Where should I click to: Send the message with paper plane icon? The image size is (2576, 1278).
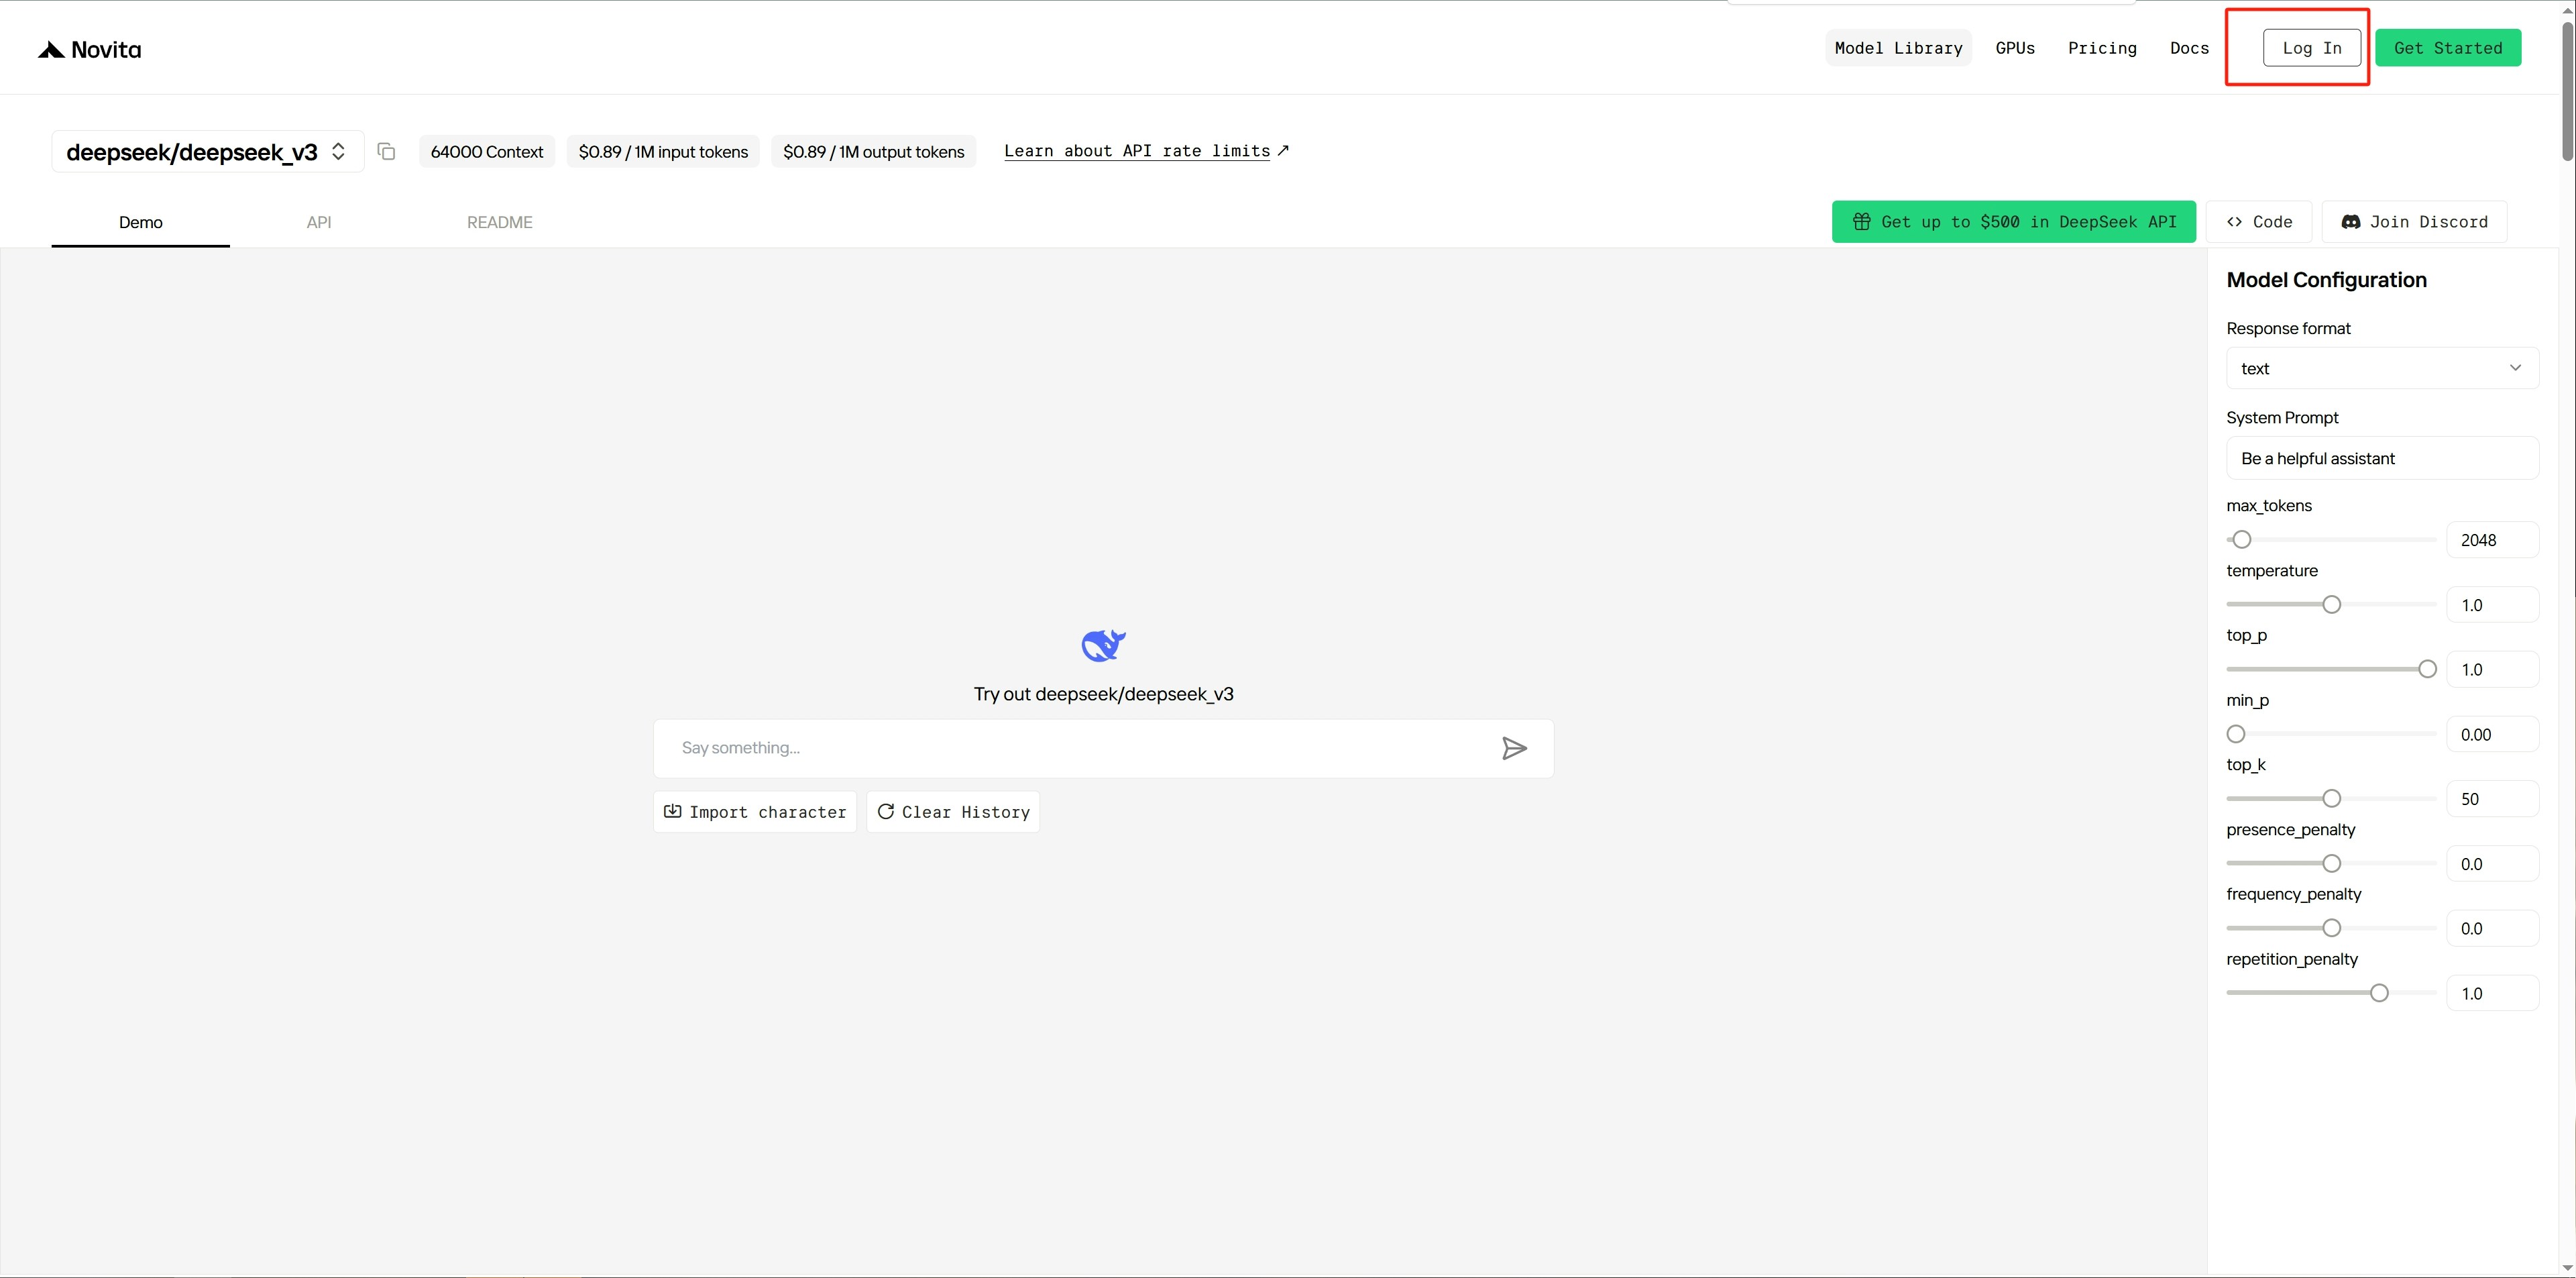pyautogui.click(x=1514, y=748)
